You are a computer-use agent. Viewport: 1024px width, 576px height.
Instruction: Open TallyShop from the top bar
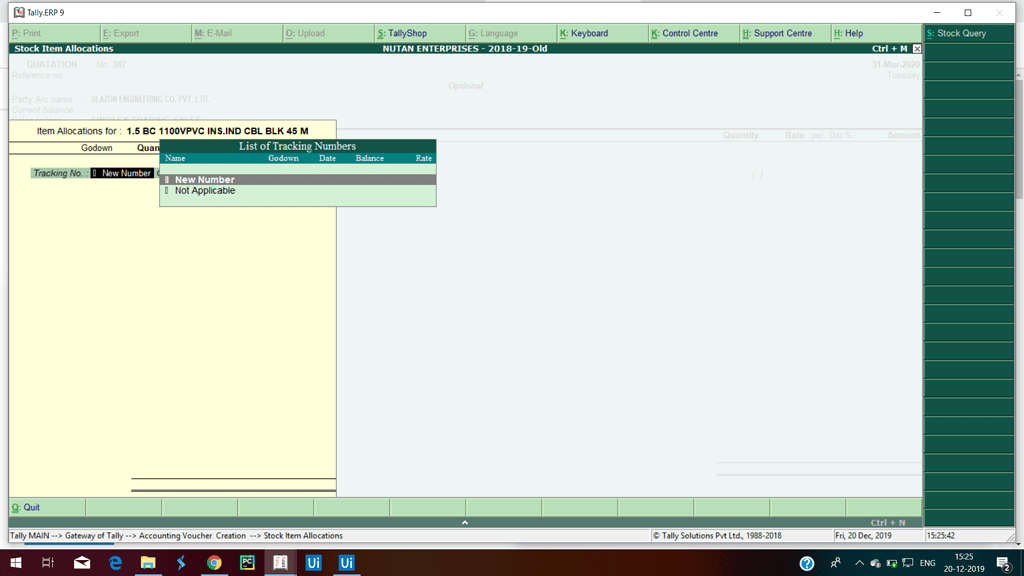coord(421,33)
